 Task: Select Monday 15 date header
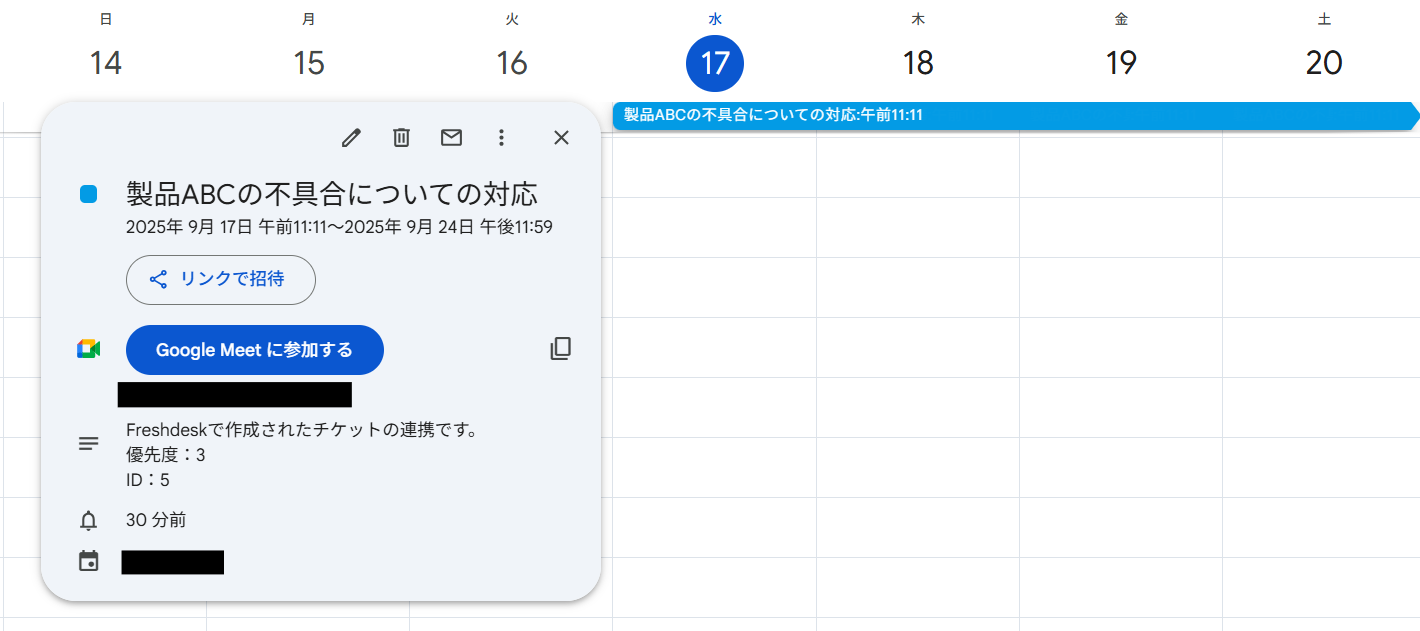(x=309, y=63)
